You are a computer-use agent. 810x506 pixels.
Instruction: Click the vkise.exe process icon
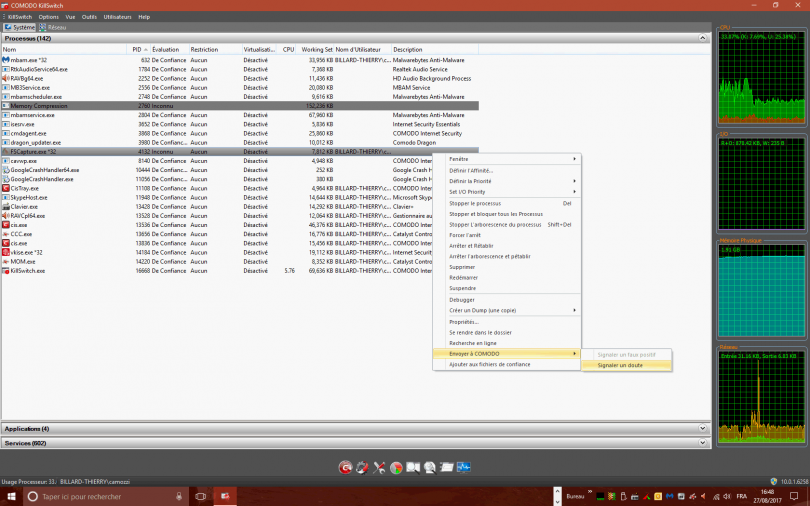(x=6, y=252)
